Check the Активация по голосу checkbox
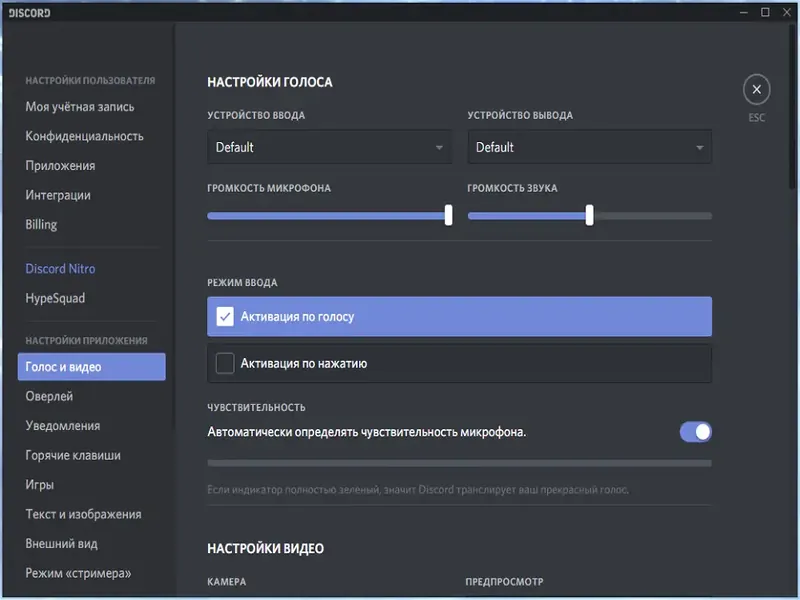Viewport: 800px width, 600px height. click(x=225, y=316)
